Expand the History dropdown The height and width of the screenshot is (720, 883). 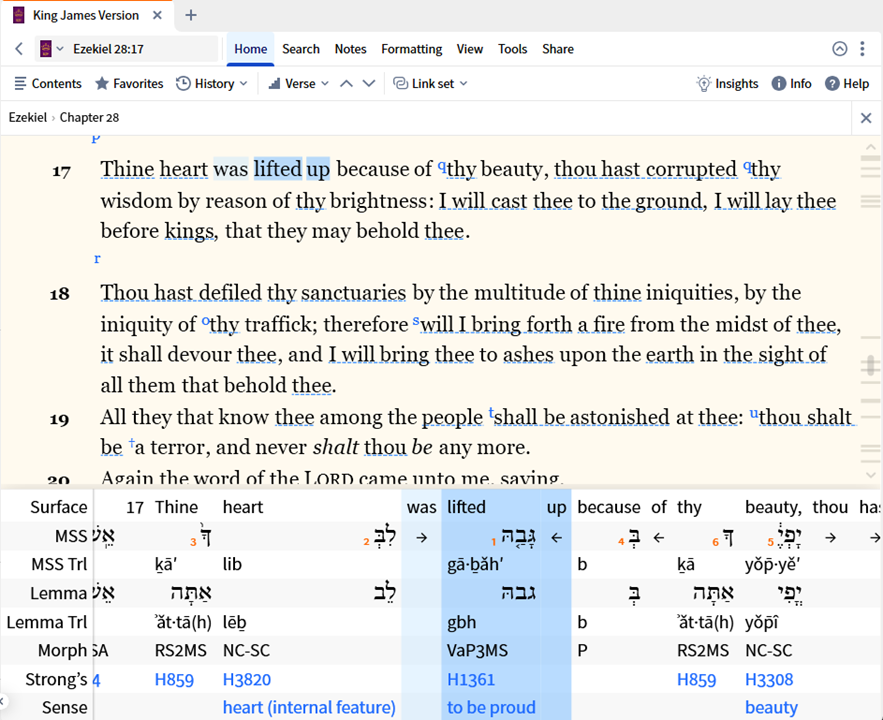pos(212,84)
